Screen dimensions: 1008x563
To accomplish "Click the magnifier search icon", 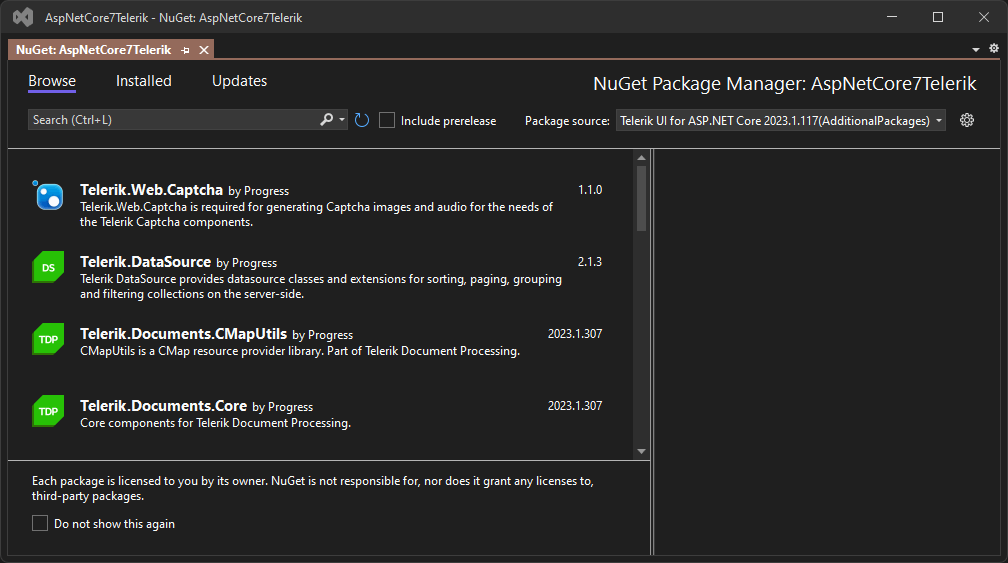I will (x=327, y=120).
